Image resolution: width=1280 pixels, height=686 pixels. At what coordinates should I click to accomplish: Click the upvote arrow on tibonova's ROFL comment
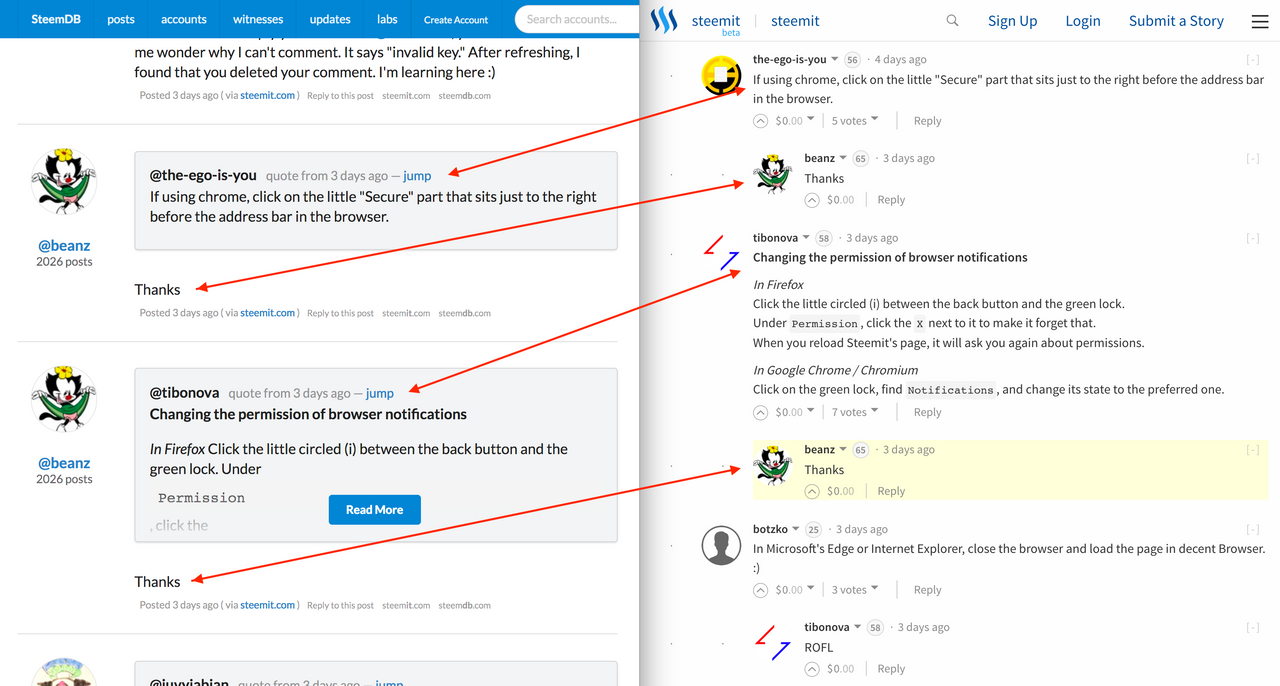(x=811, y=668)
